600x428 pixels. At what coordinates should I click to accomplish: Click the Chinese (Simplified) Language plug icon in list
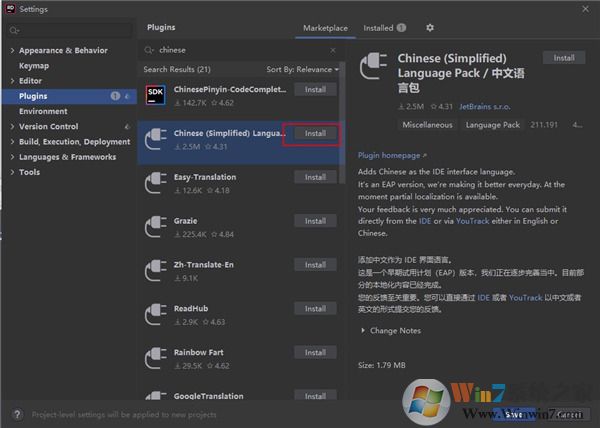click(155, 139)
